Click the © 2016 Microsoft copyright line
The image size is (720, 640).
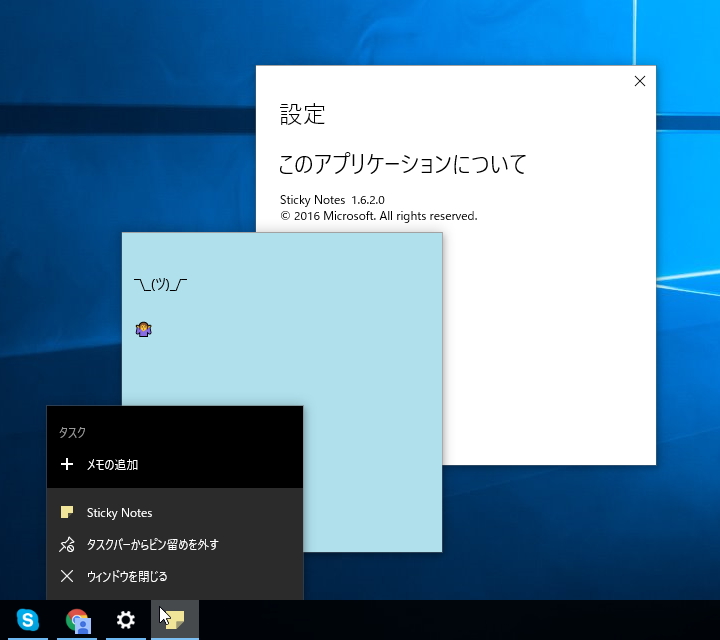coord(379,216)
